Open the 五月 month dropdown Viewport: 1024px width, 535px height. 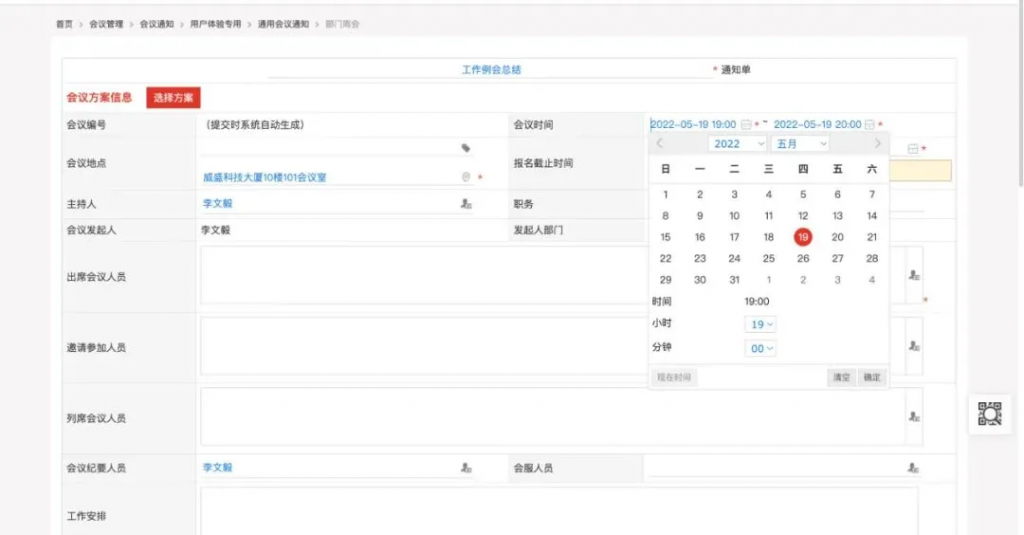click(x=801, y=144)
